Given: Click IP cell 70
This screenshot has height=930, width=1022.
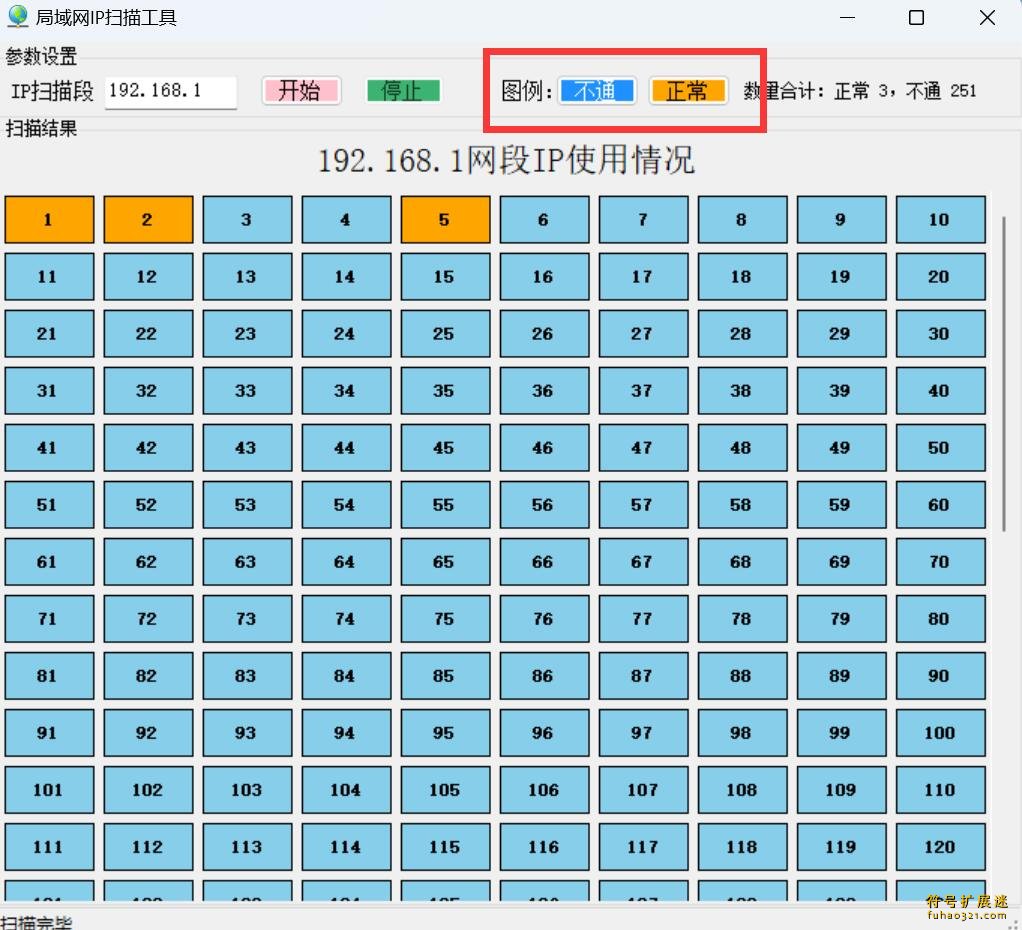Looking at the screenshot, I should (941, 562).
